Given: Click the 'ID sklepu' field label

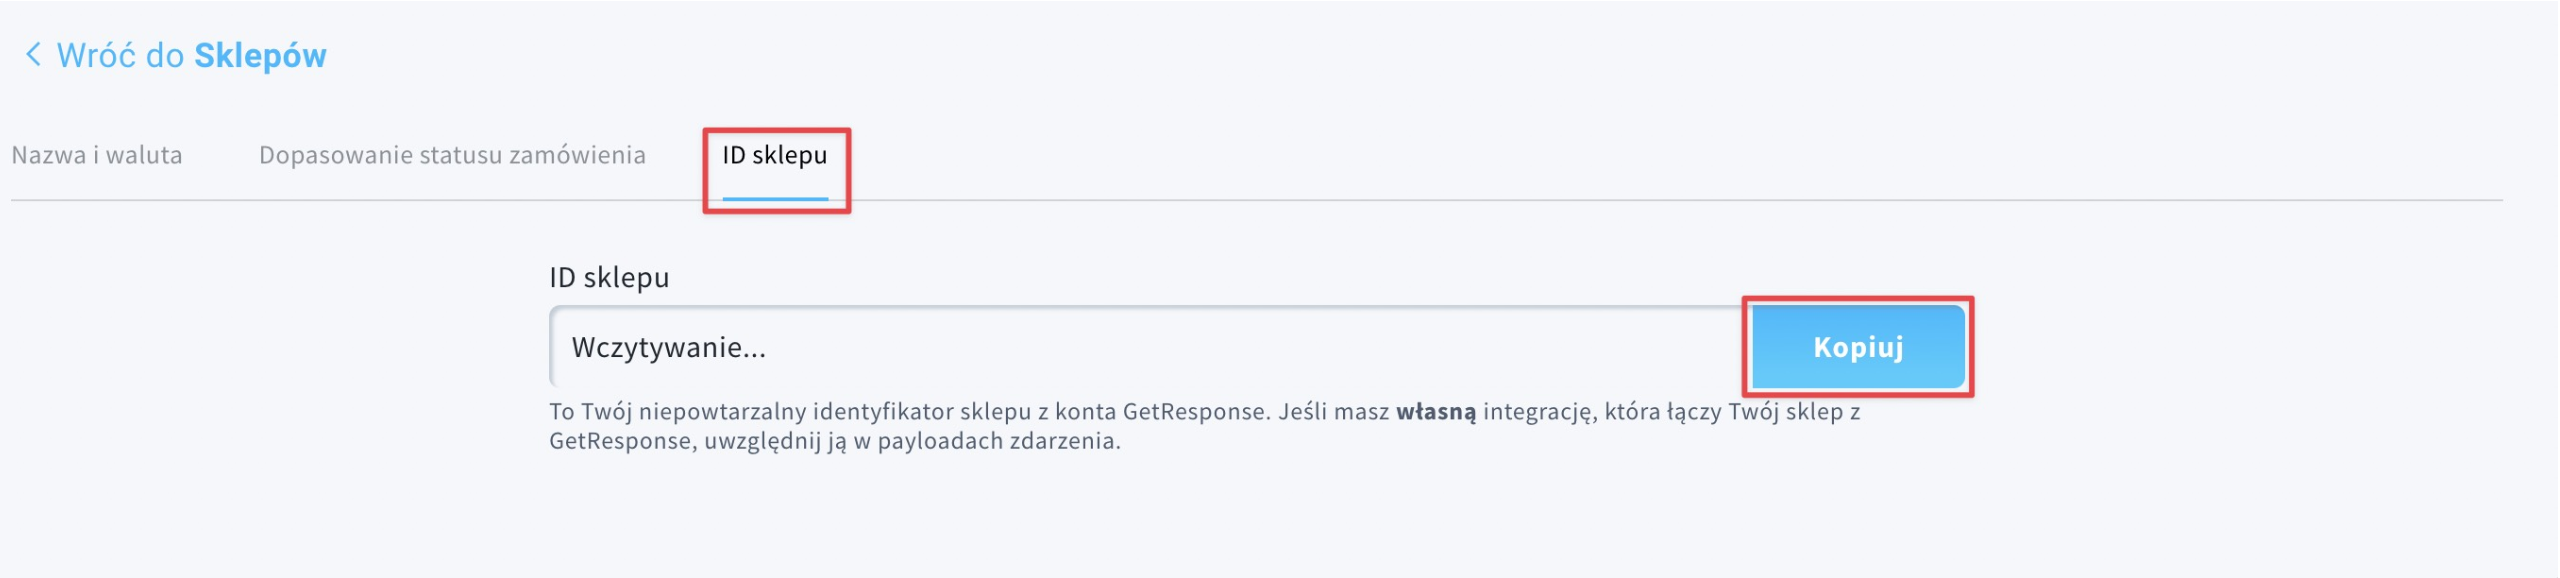Looking at the screenshot, I should (609, 277).
